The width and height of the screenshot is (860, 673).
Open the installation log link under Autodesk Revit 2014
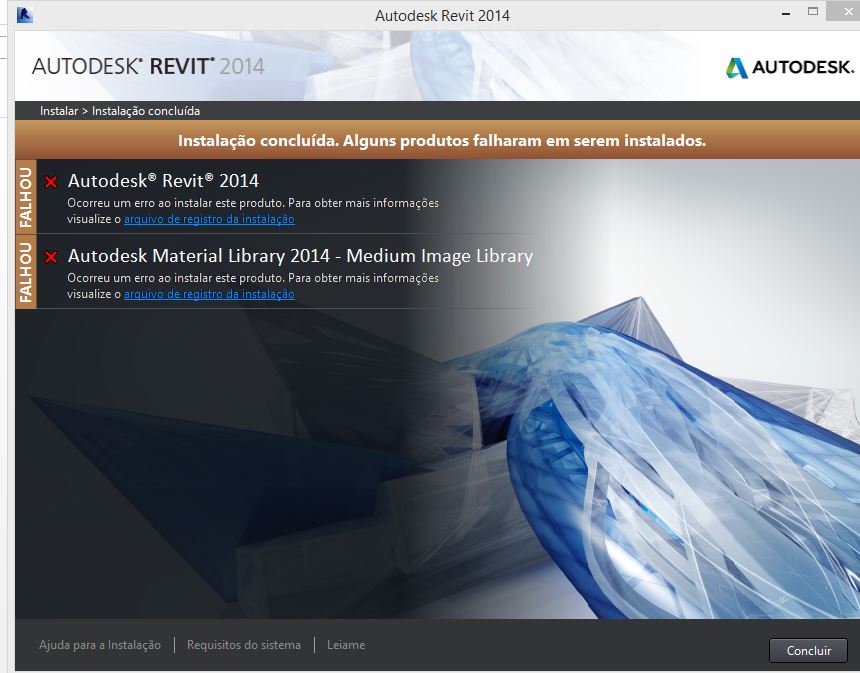(209, 219)
